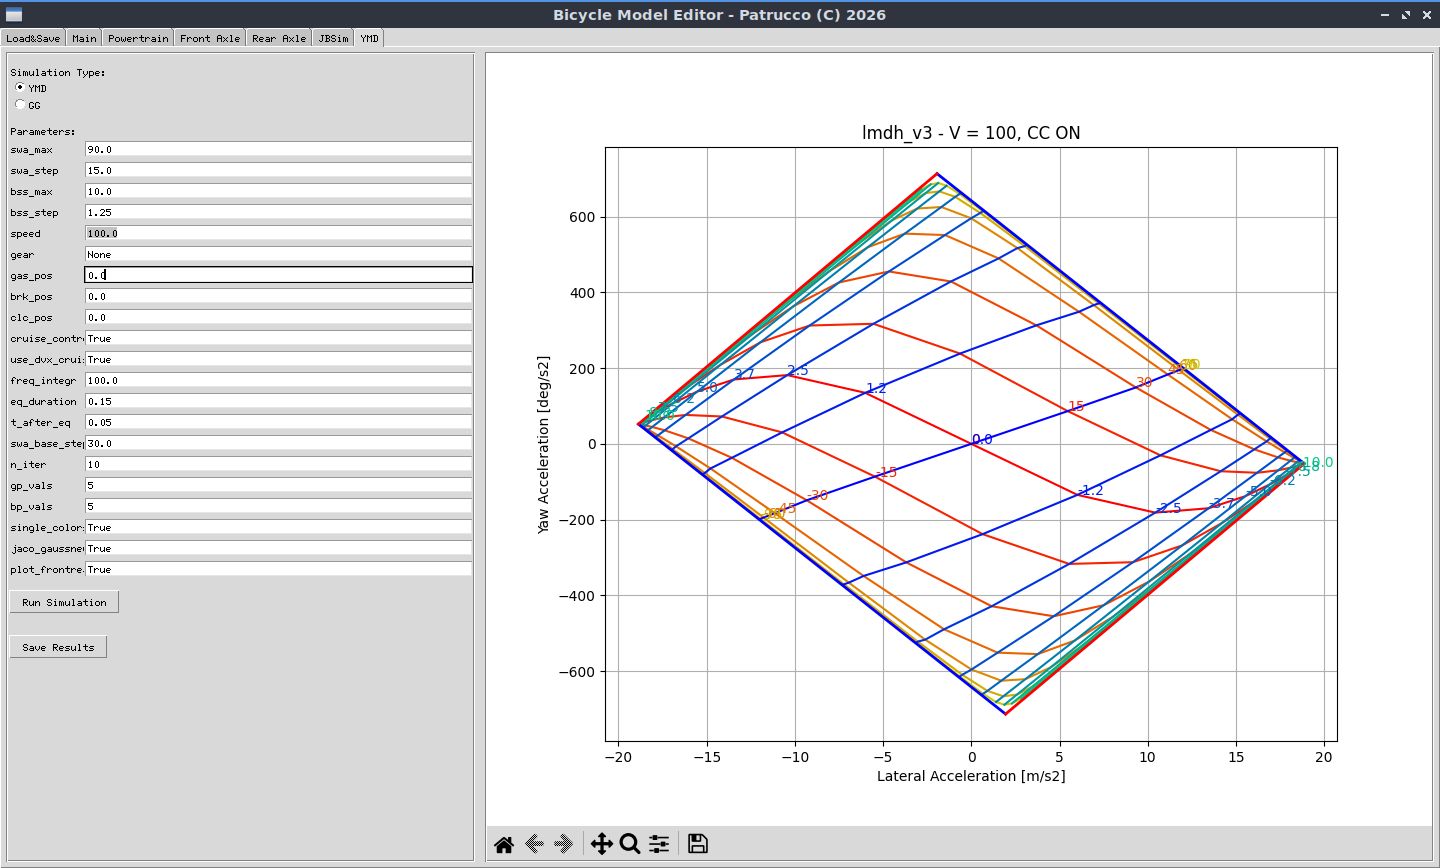Screen dimensions: 1440x868
Task: Edit the freq_integr value field
Action: click(278, 380)
